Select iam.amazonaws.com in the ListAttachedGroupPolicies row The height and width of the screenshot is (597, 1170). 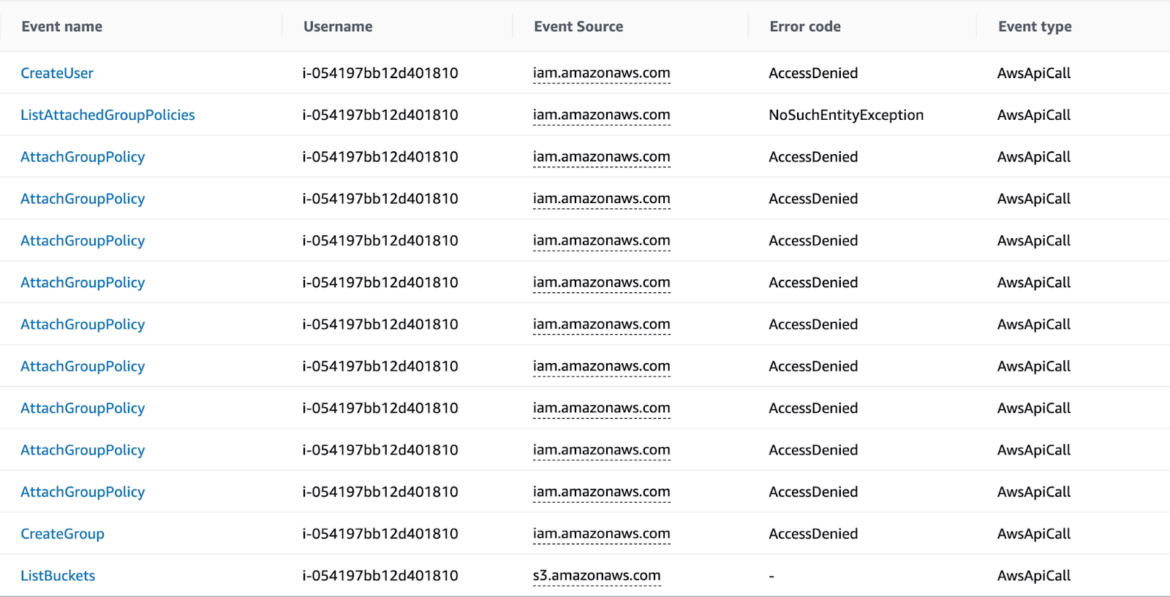coord(602,114)
